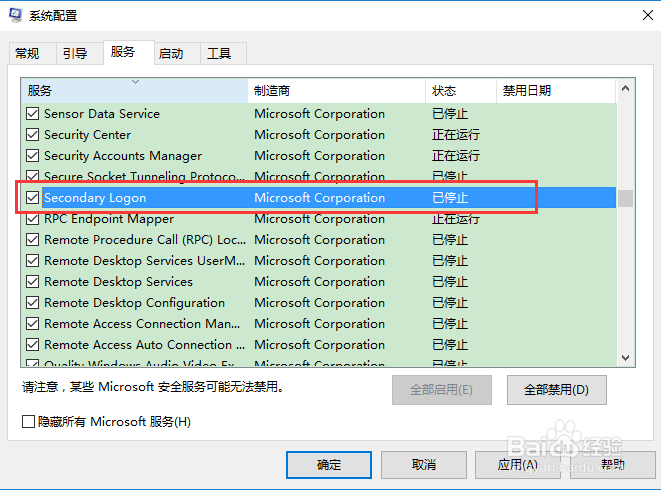The width and height of the screenshot is (661, 490).
Task: Open the 工具 tab
Action: point(219,54)
